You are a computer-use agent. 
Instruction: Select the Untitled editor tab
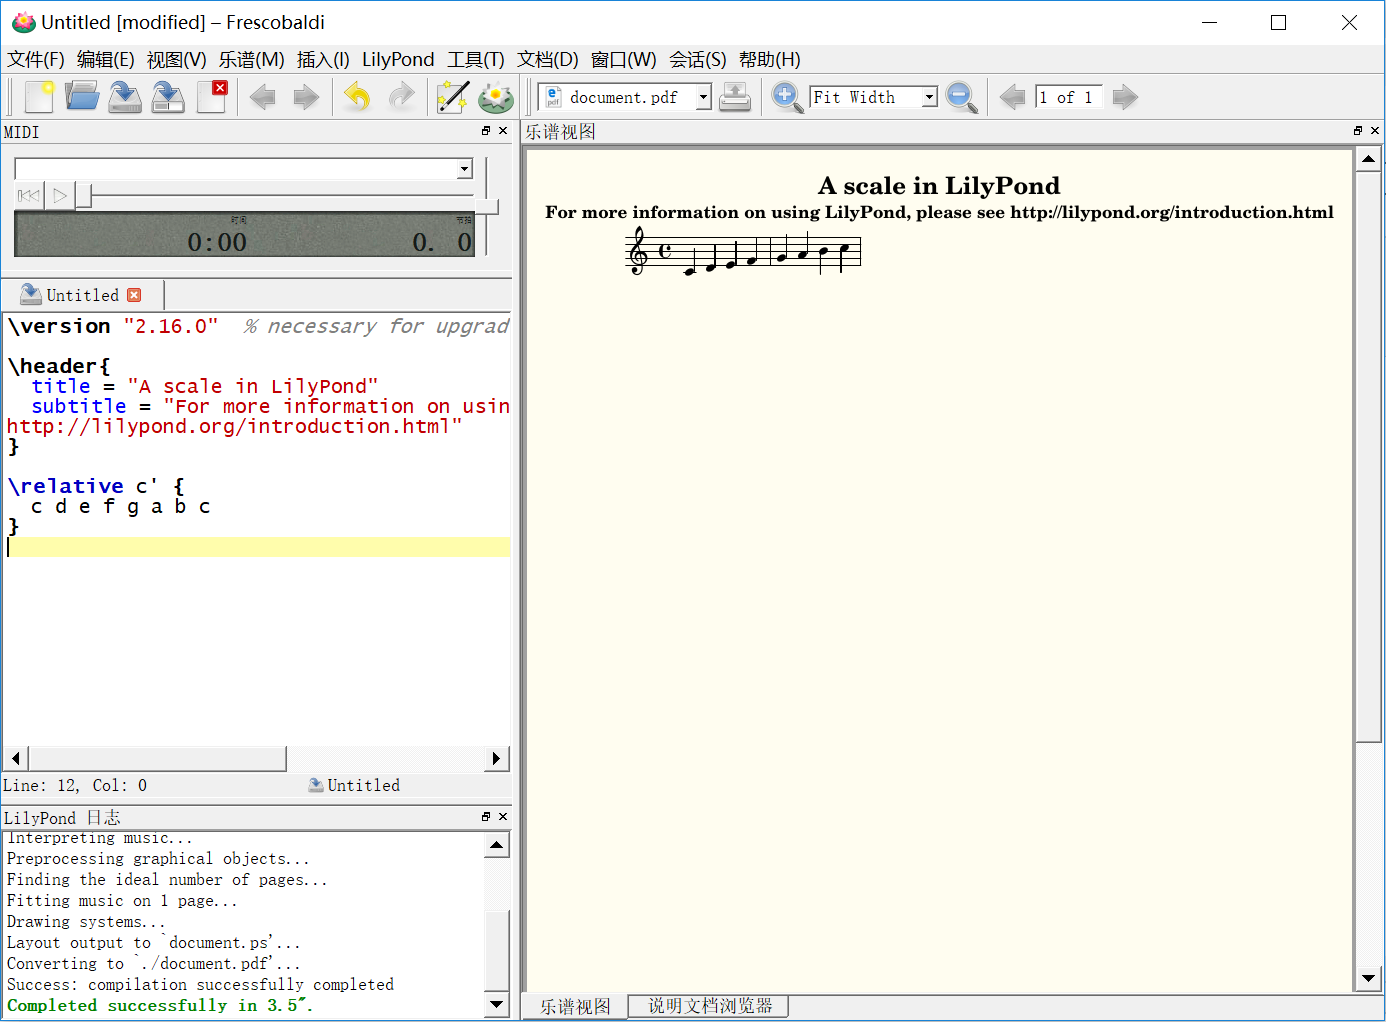(82, 295)
